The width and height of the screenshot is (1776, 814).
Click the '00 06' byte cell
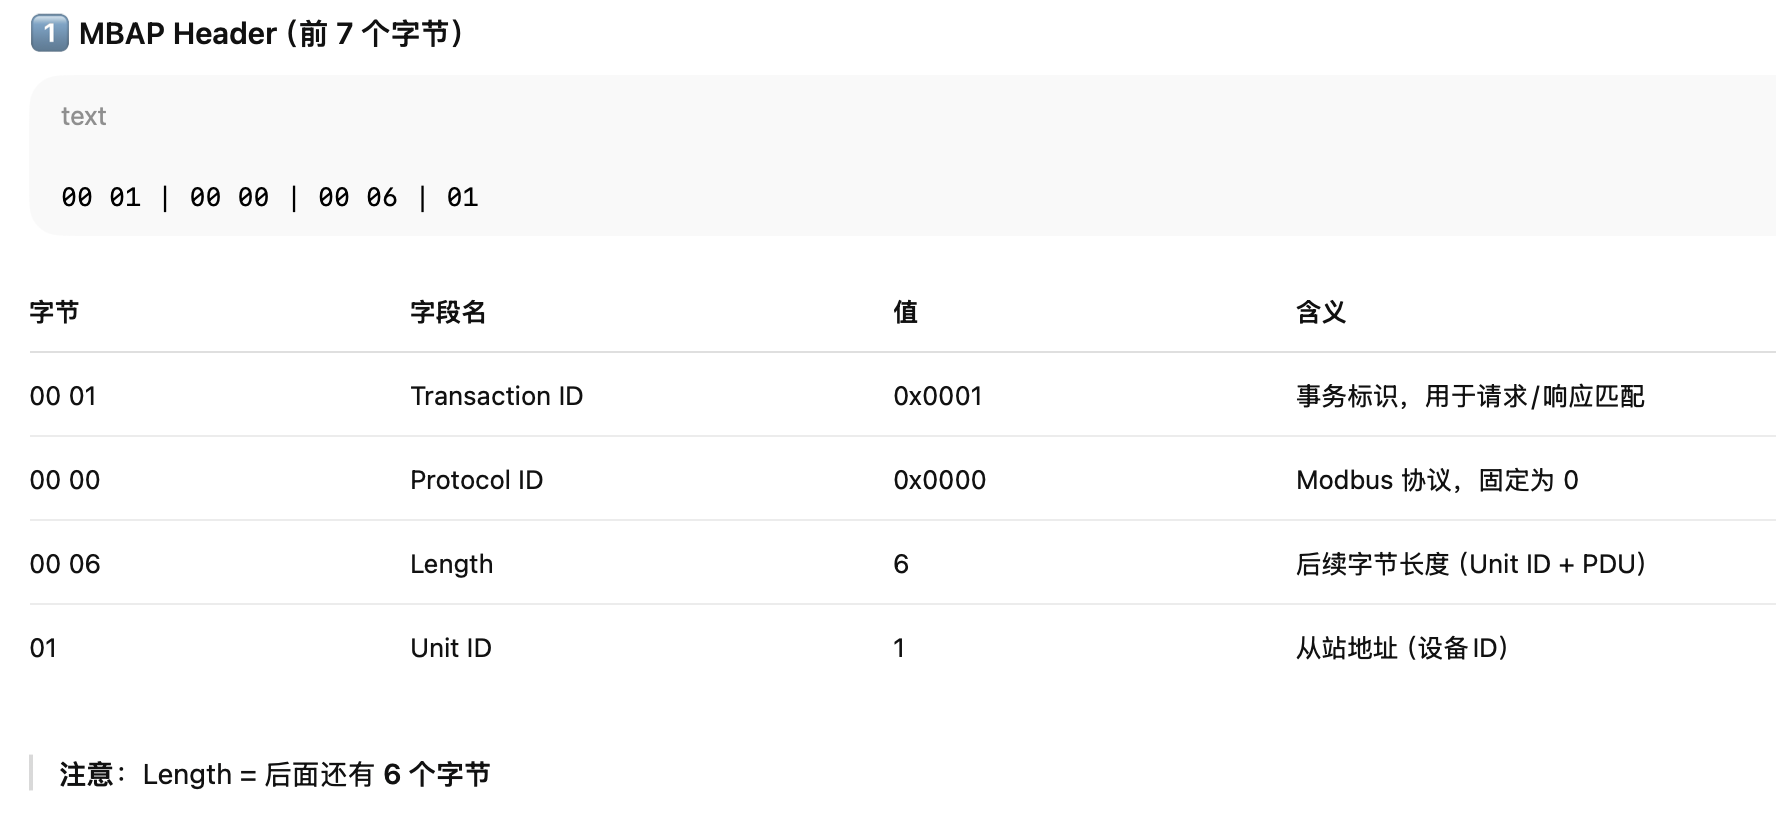click(x=65, y=564)
